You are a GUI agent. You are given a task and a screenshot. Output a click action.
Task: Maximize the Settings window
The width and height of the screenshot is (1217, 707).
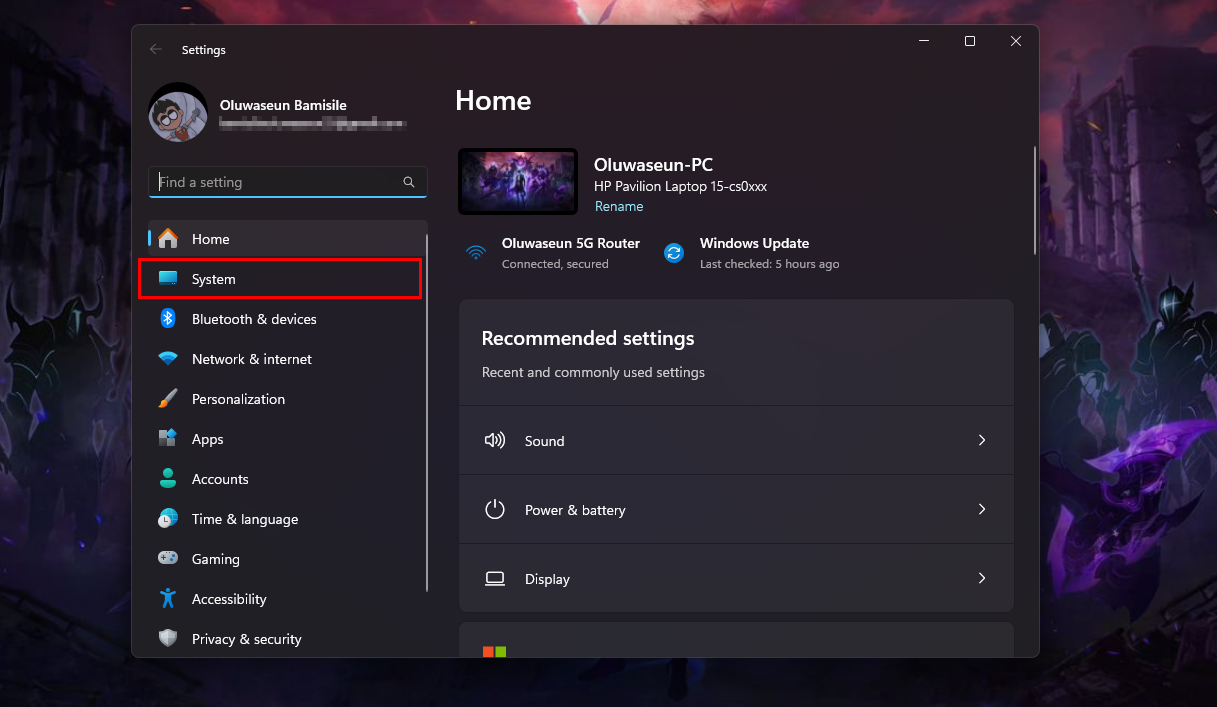pos(969,41)
